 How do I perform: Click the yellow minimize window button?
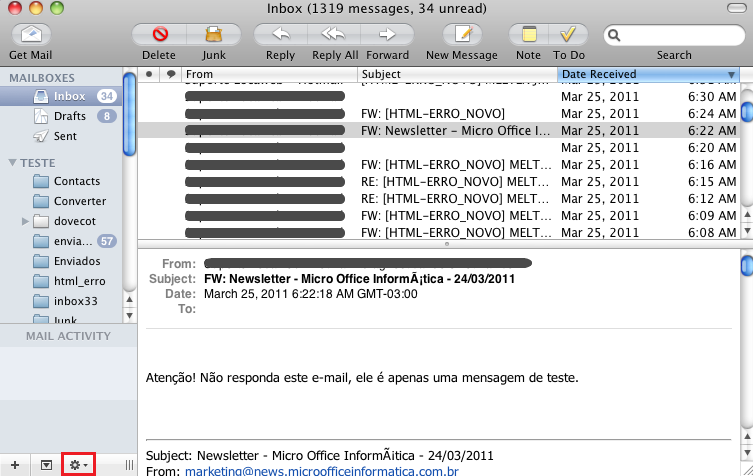click(36, 8)
